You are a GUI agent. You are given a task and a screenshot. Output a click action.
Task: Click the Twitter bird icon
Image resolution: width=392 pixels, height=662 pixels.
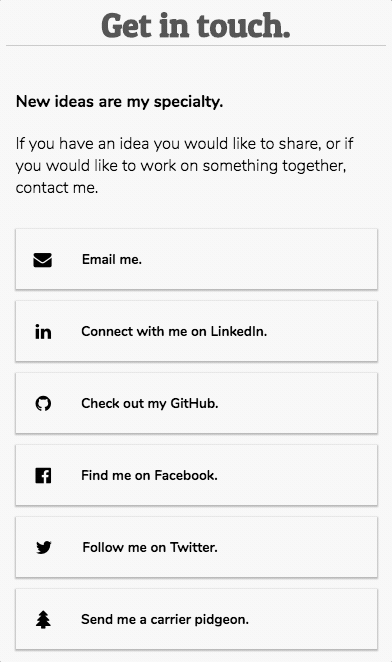click(44, 548)
